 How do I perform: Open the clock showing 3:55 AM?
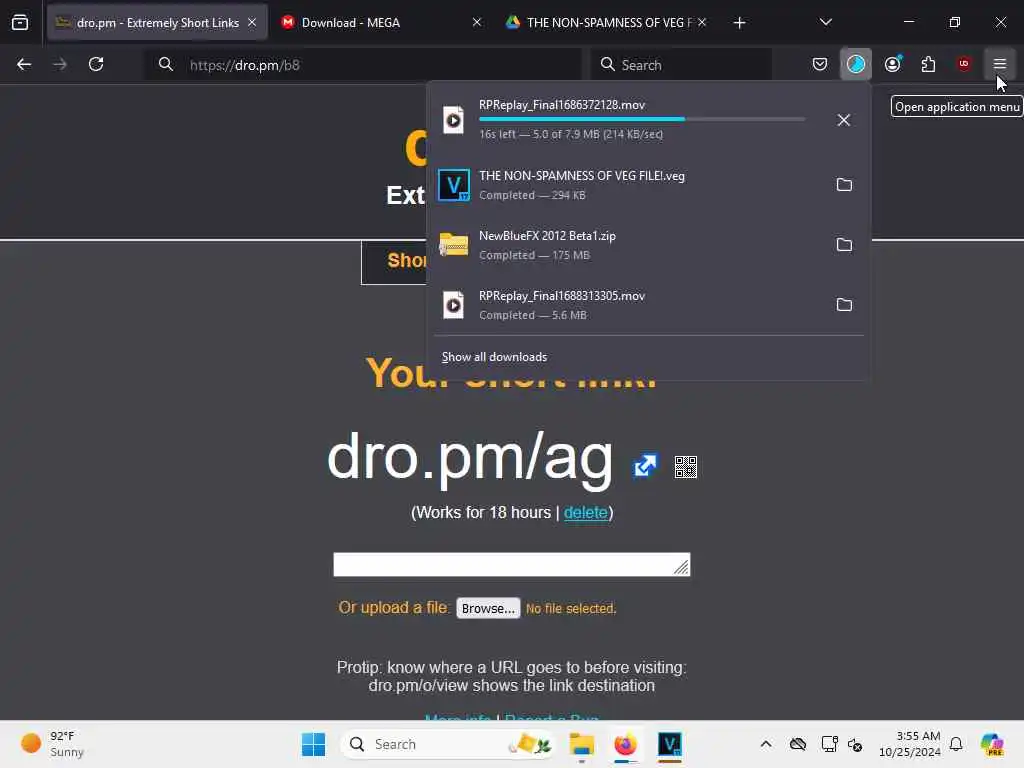909,744
